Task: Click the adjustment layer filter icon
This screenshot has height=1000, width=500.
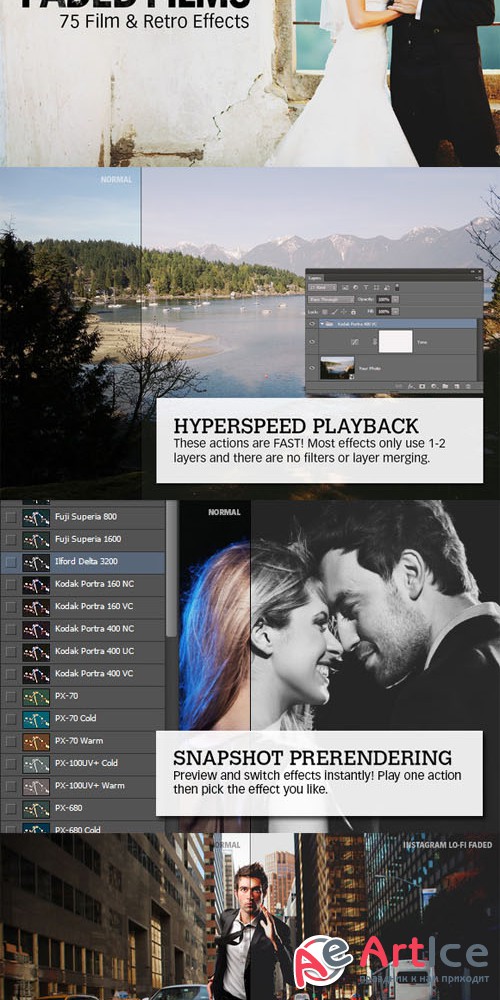Action: click(356, 288)
